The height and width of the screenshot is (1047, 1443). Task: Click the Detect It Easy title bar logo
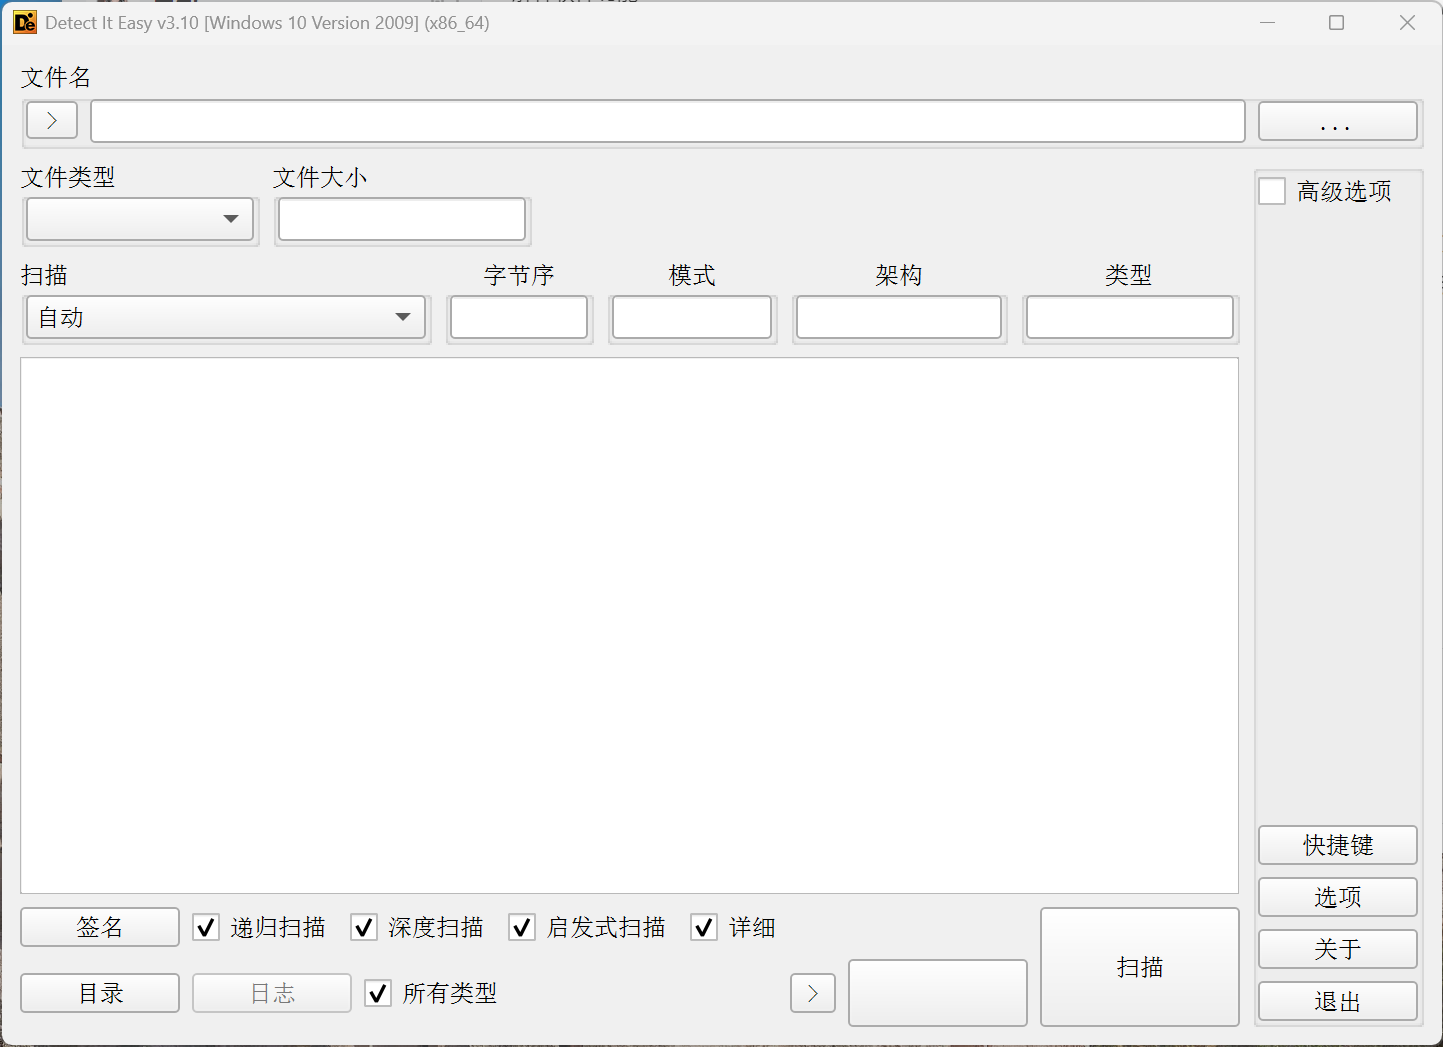(25, 22)
